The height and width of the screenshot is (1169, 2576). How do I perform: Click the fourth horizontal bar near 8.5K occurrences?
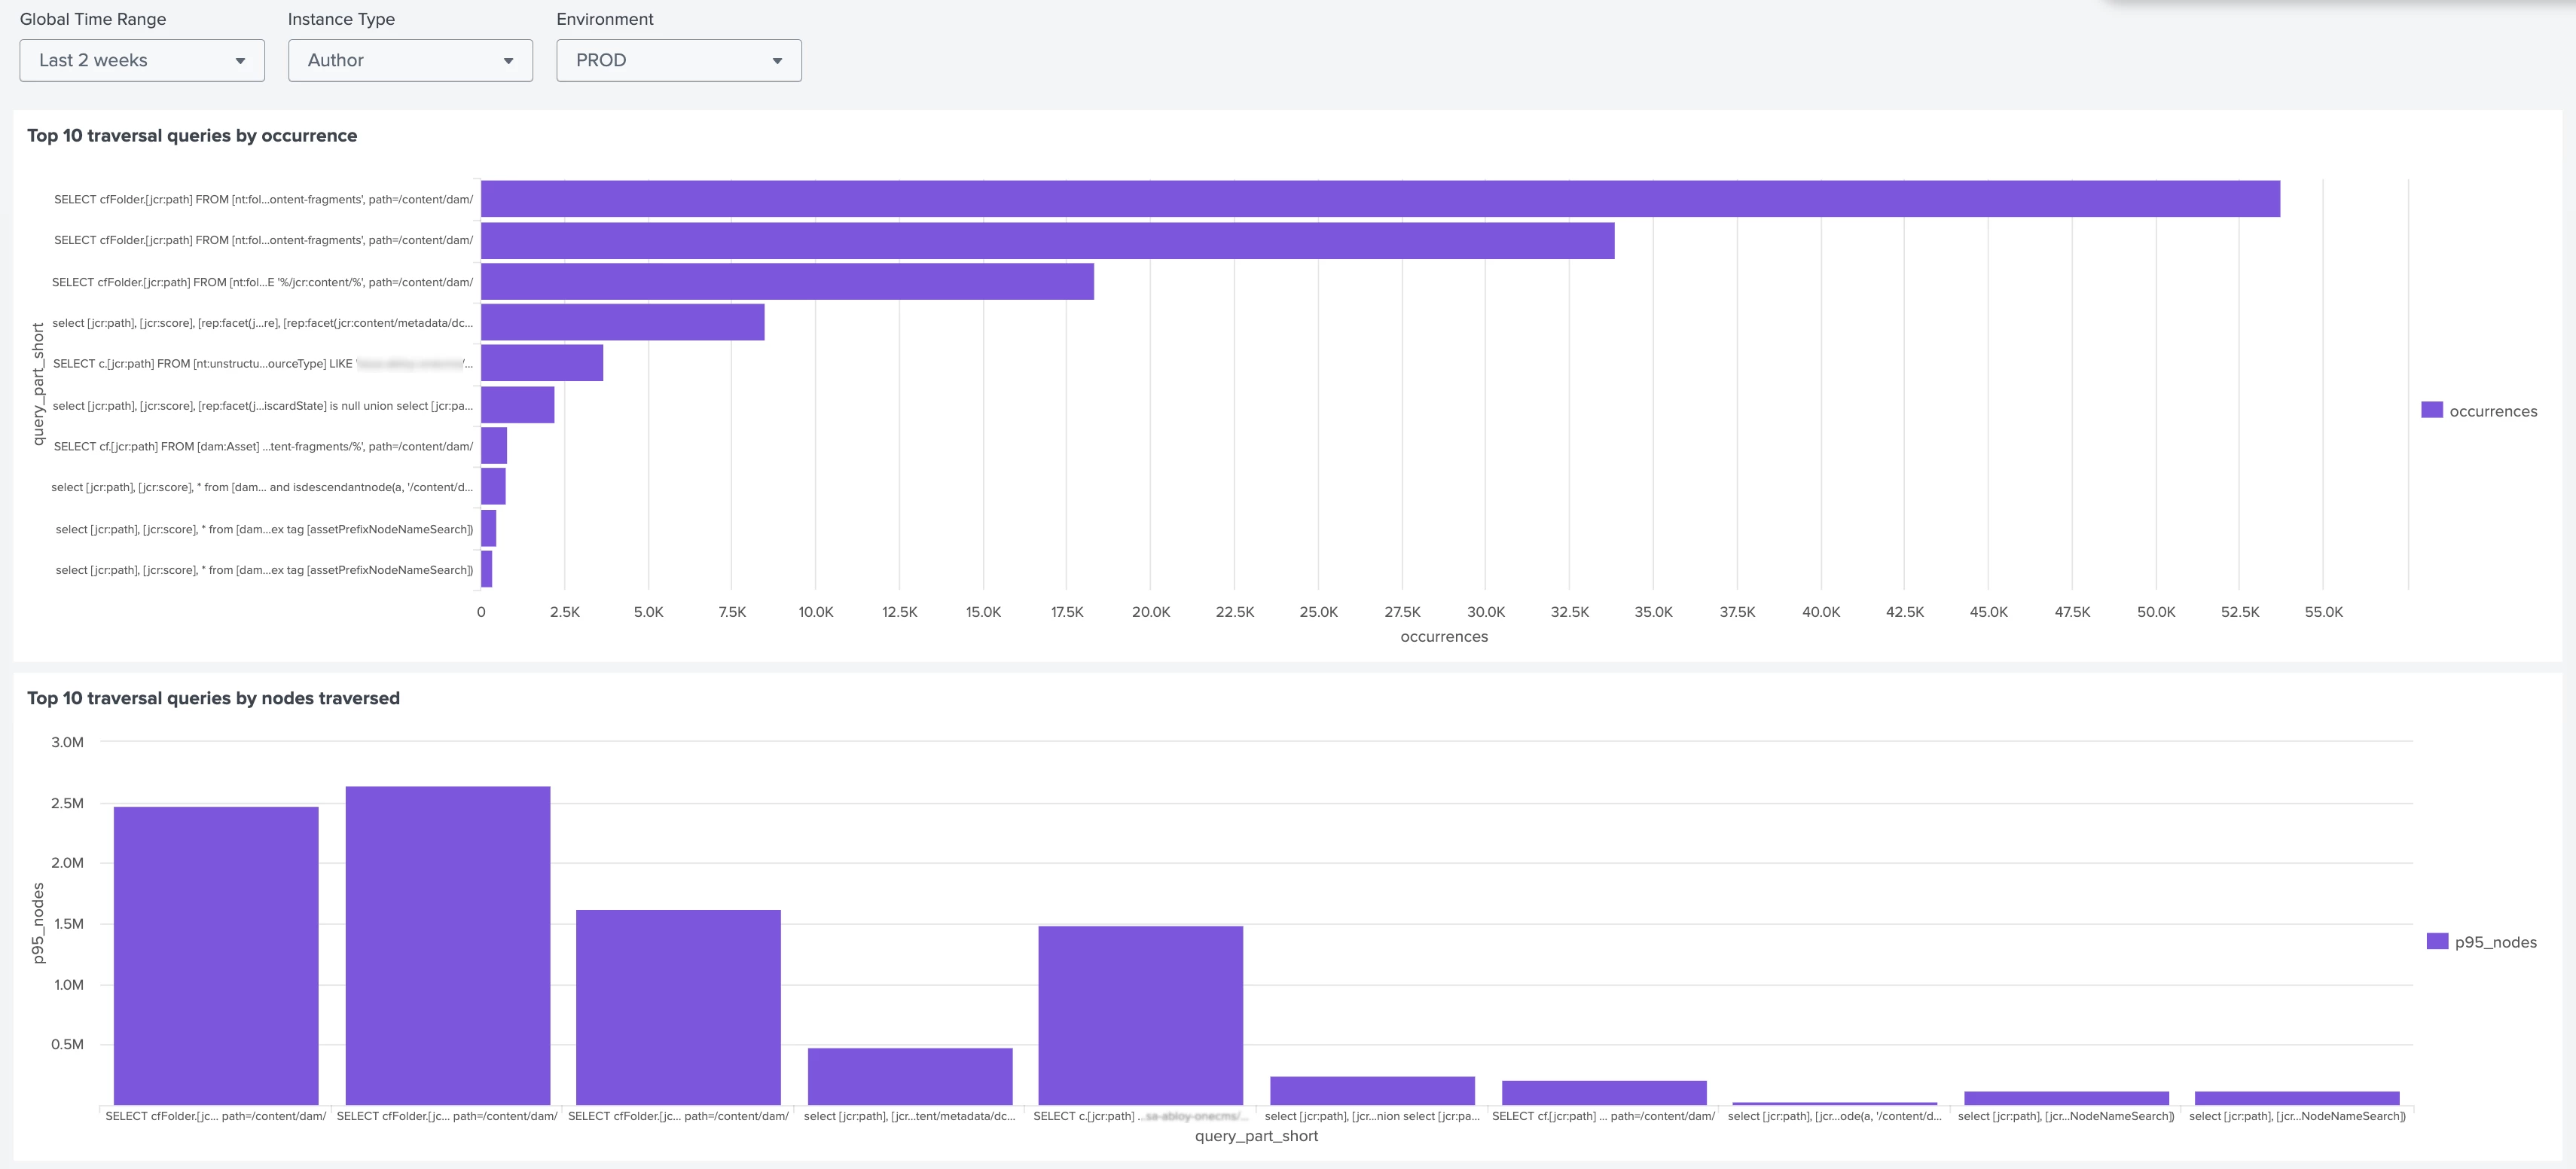tap(622, 322)
